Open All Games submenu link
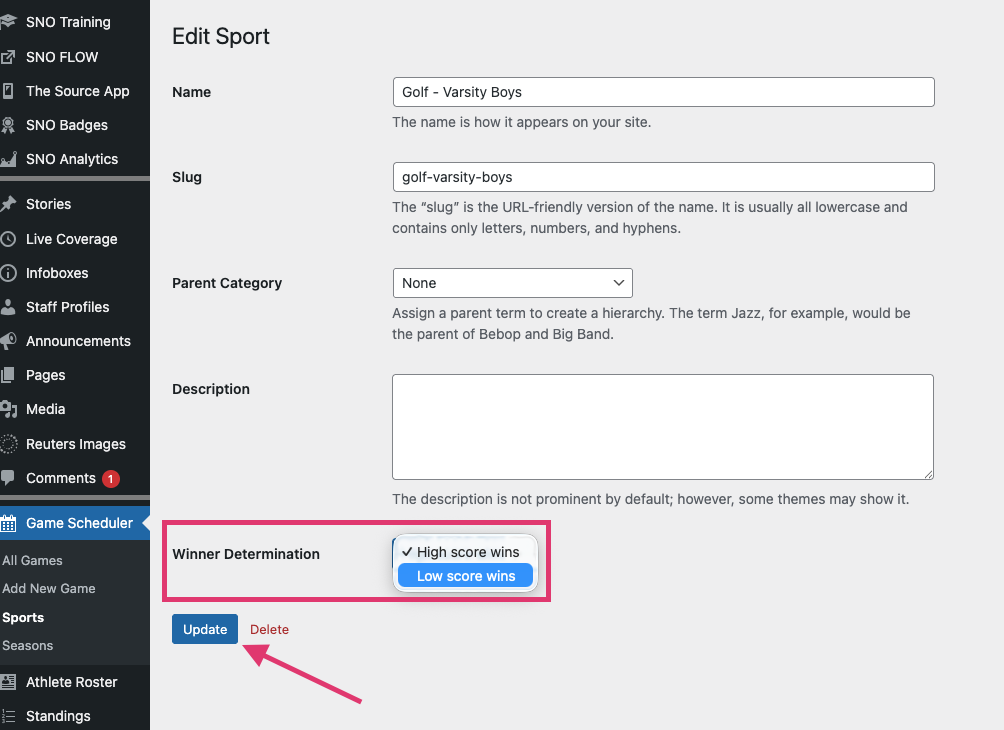This screenshot has height=730, width=1004. click(x=32, y=560)
